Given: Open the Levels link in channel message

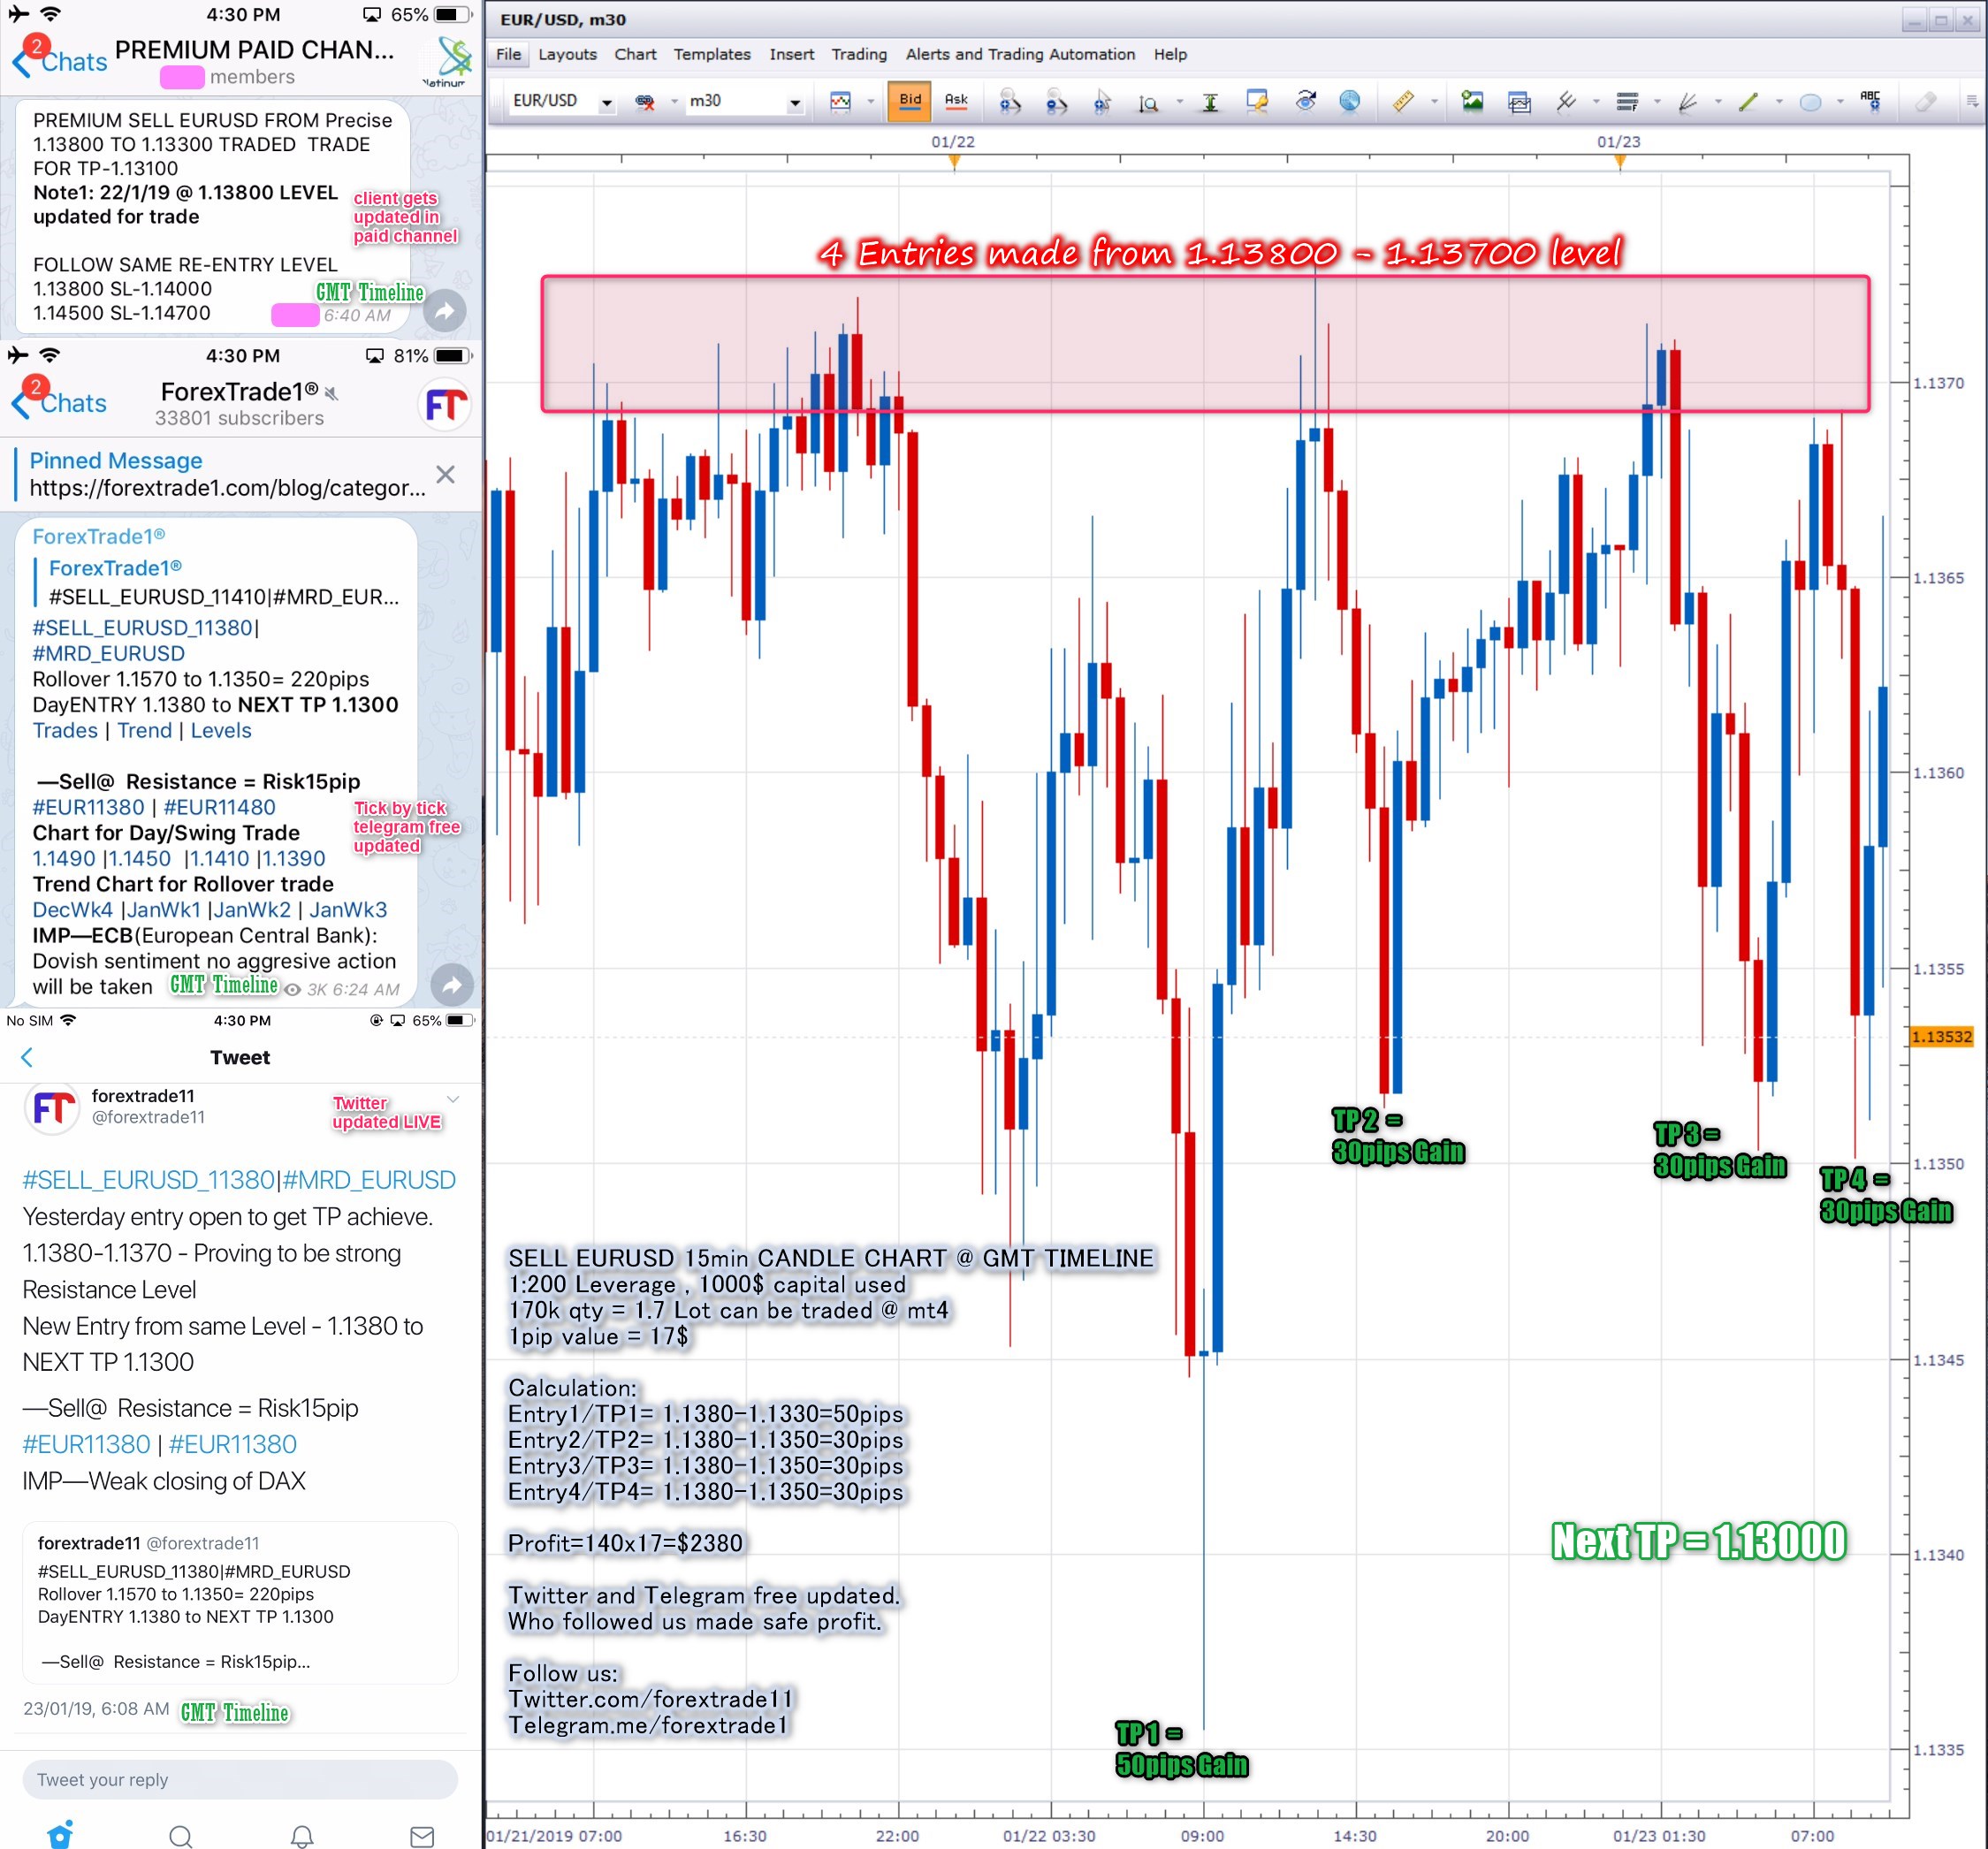Looking at the screenshot, I should point(221,731).
